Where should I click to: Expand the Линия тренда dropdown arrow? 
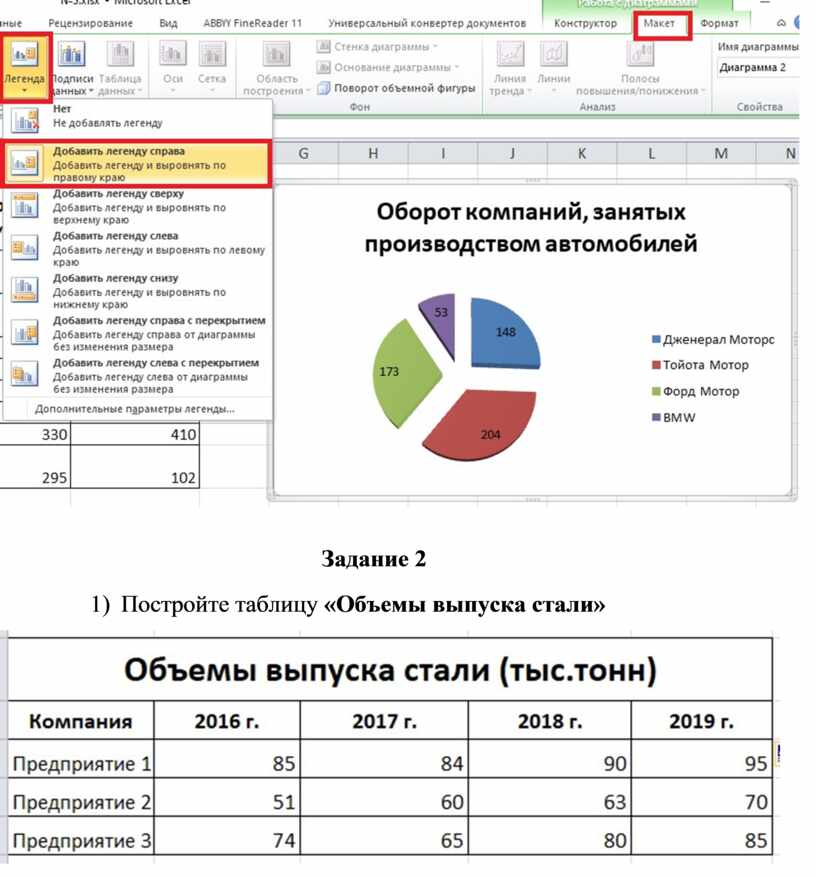(528, 91)
